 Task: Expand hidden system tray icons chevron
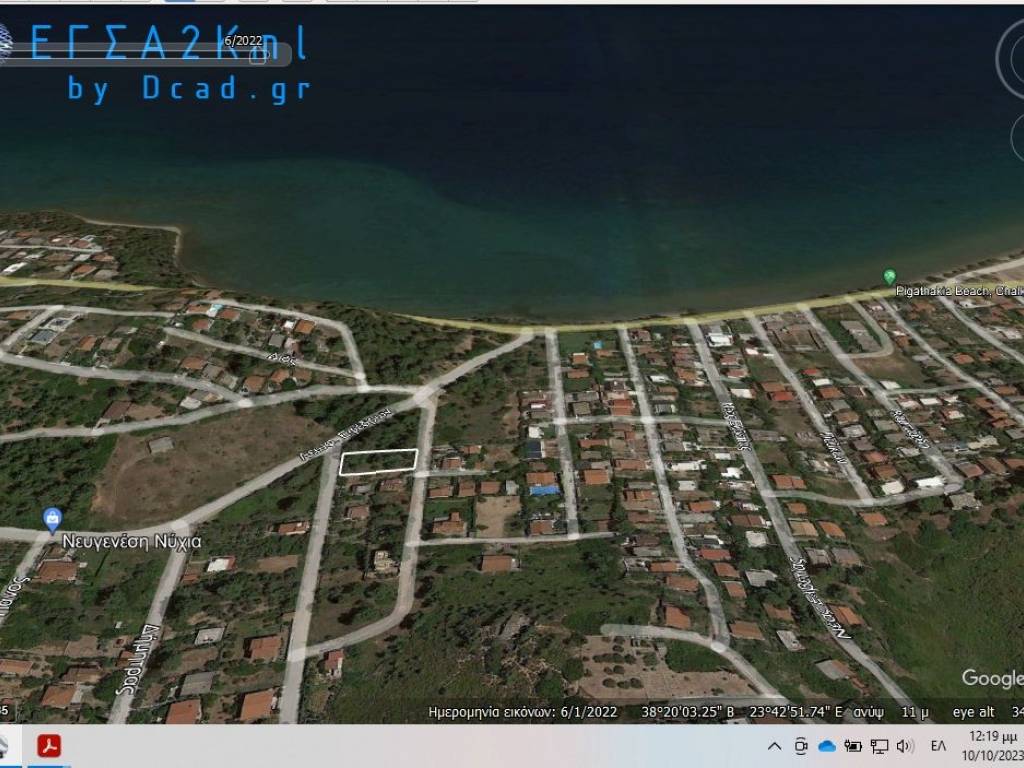pos(774,746)
